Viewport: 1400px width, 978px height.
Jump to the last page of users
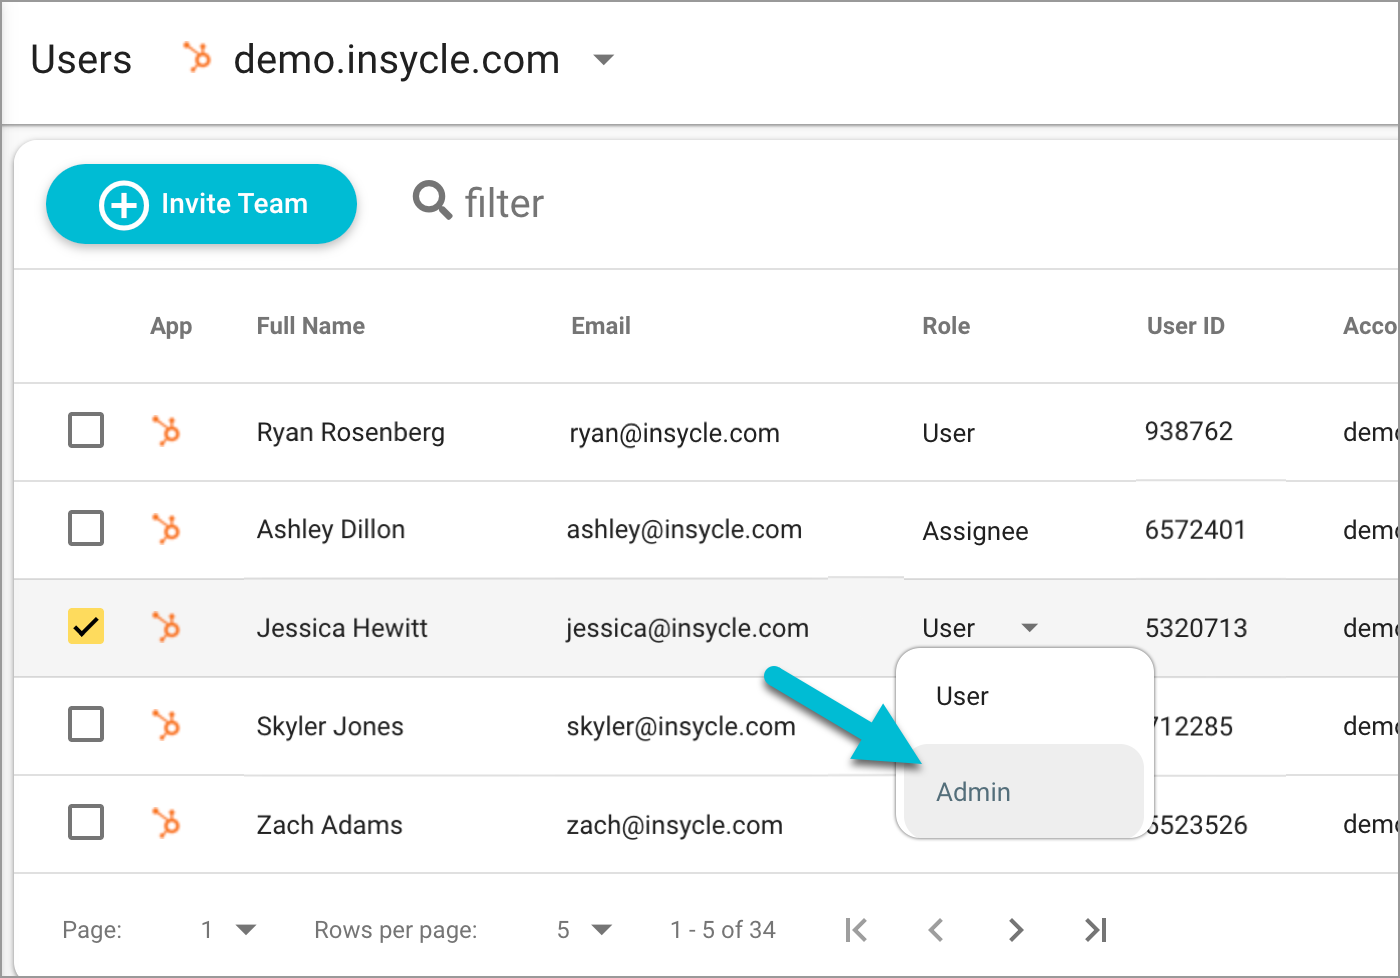point(1096,930)
